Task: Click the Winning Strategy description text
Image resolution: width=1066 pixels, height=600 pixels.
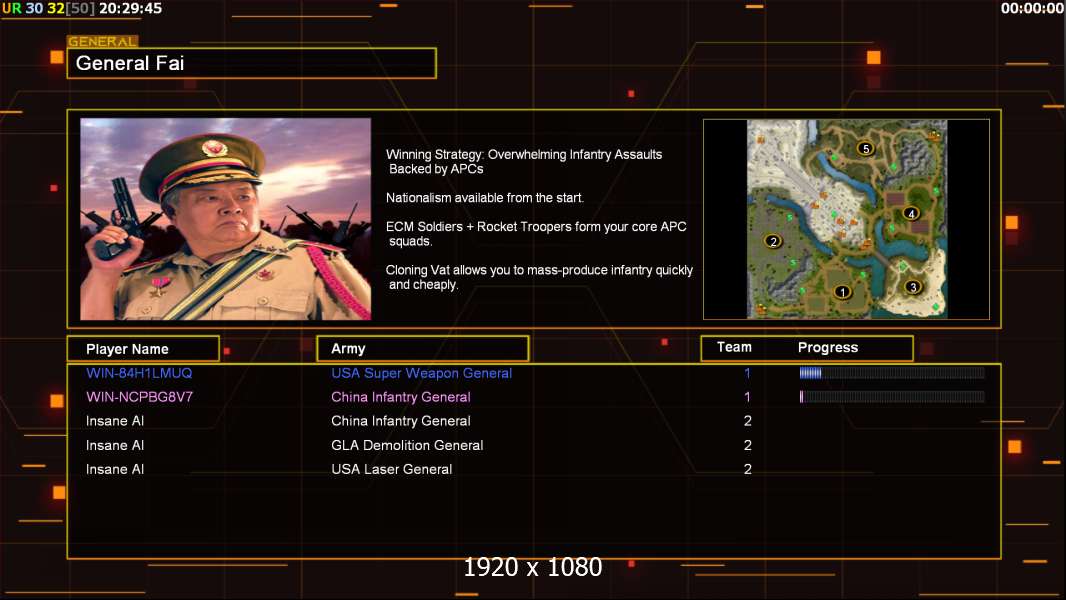Action: [524, 162]
